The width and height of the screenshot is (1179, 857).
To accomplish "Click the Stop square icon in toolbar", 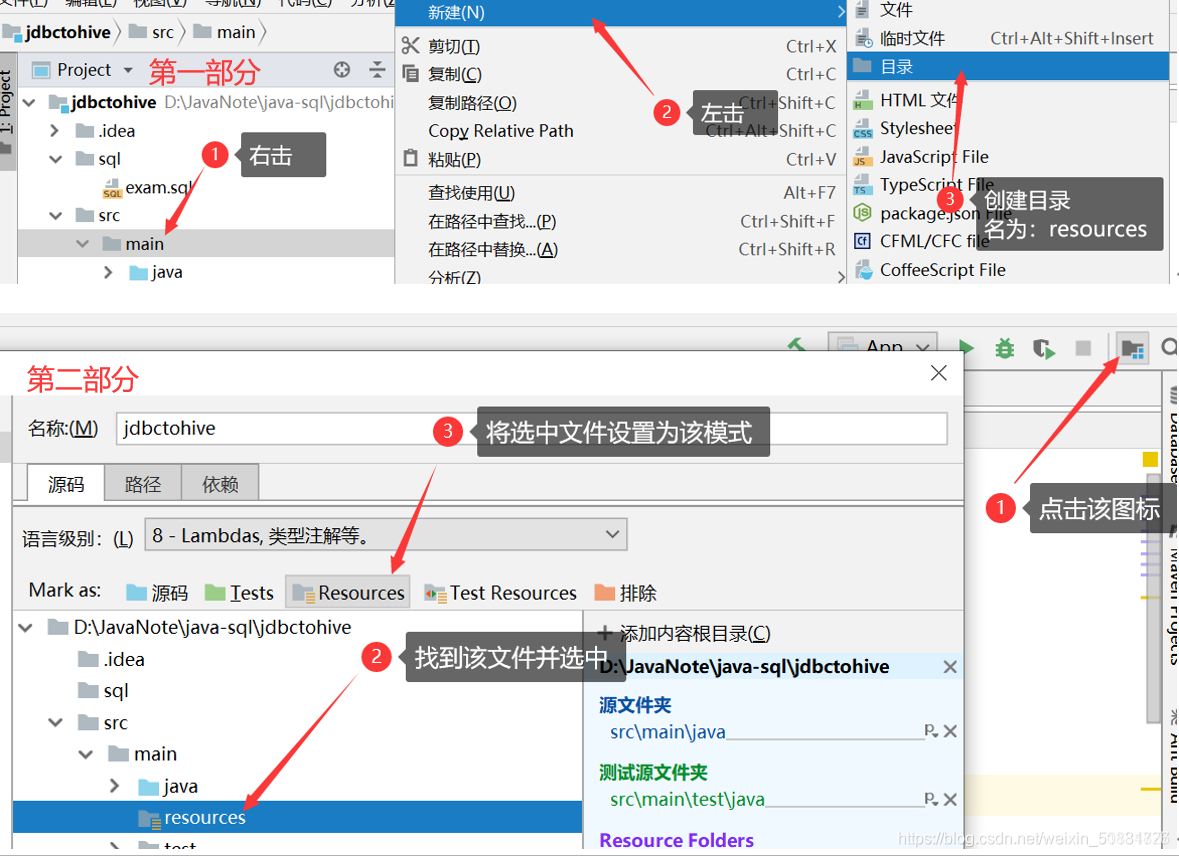I will point(1084,348).
